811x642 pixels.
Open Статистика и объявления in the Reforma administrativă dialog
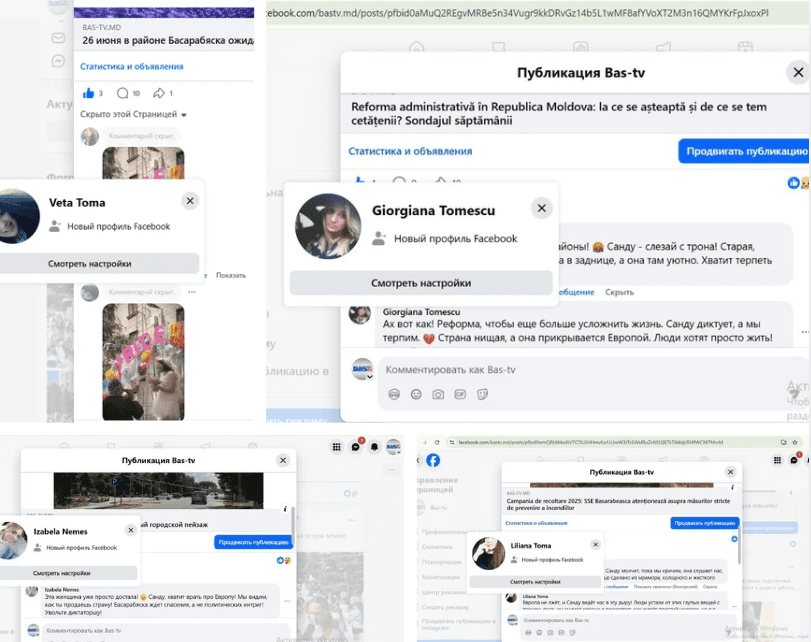click(410, 151)
